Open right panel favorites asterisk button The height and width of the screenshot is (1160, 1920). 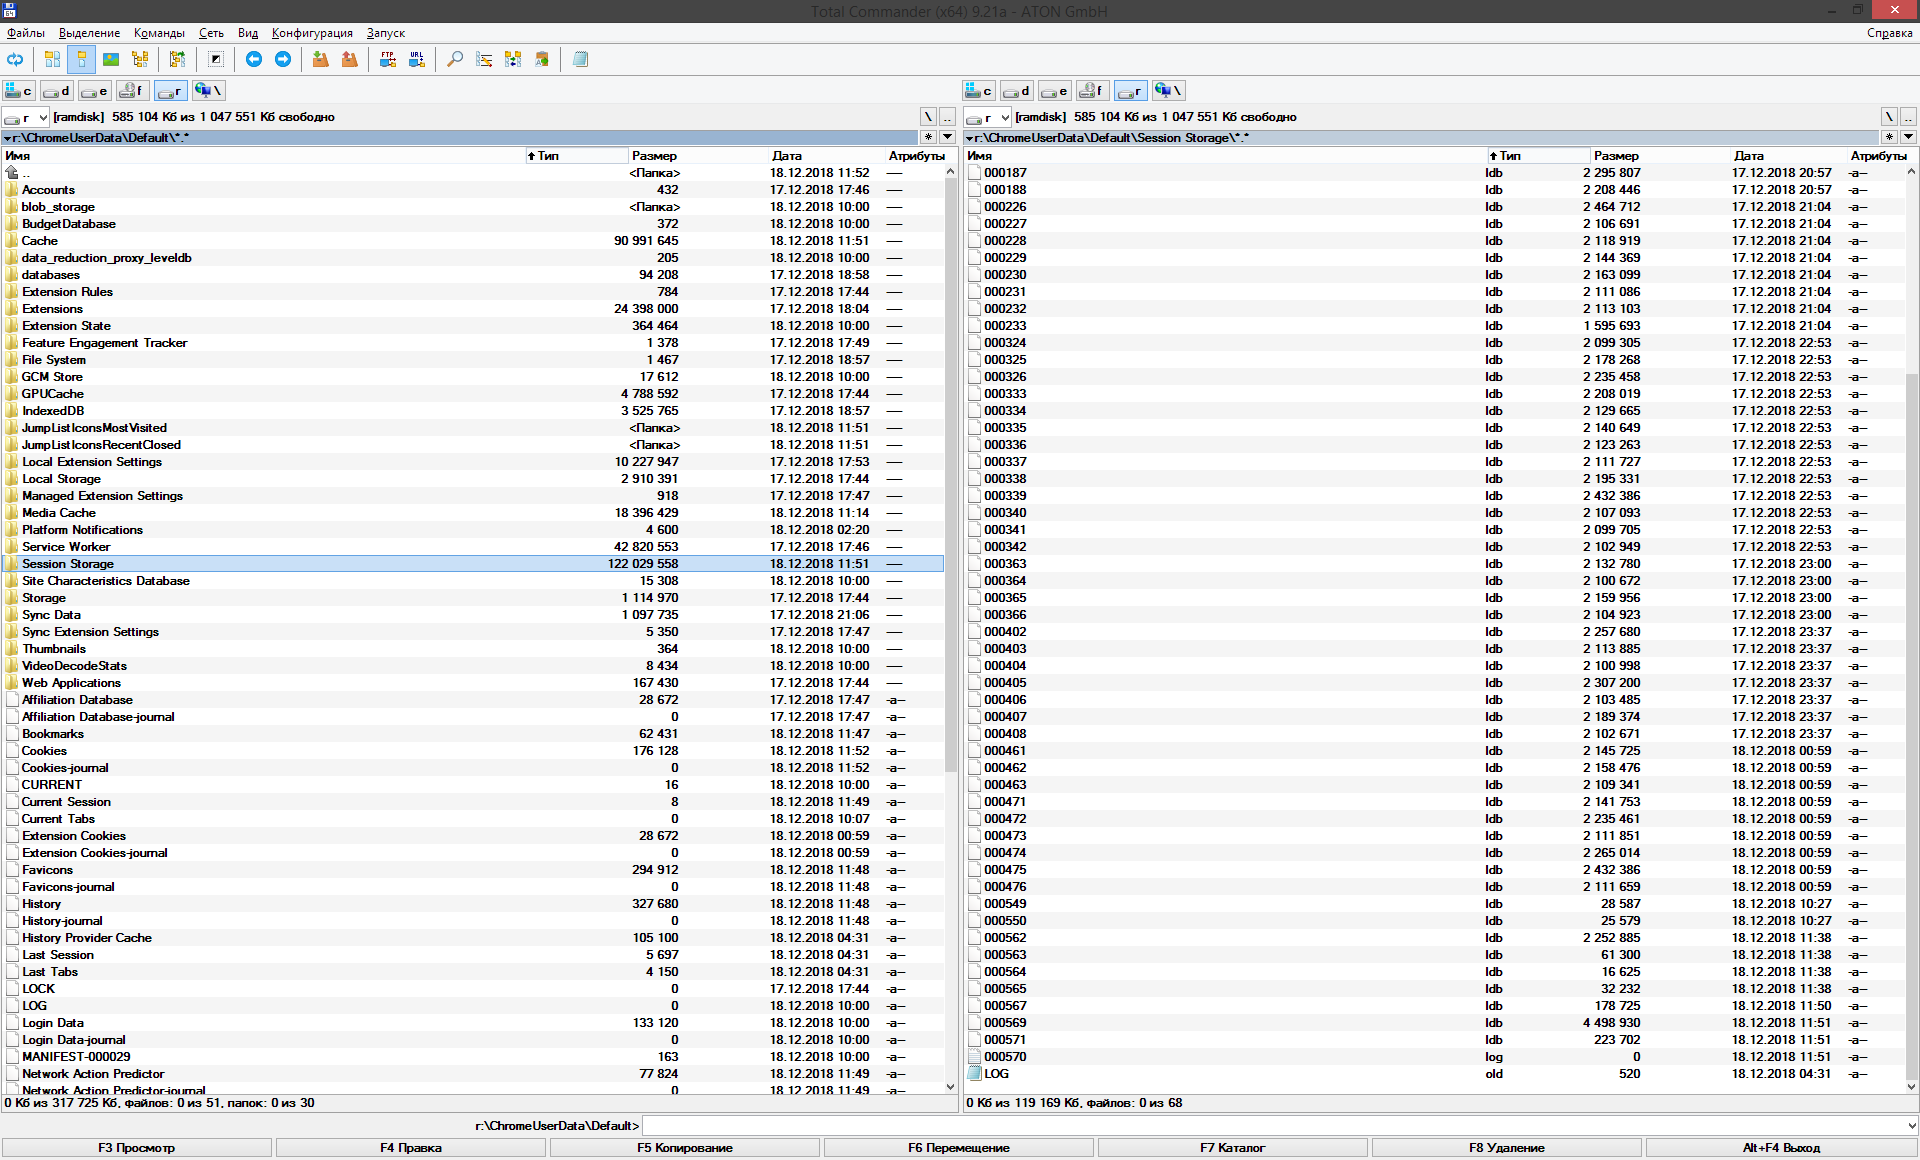point(1890,137)
